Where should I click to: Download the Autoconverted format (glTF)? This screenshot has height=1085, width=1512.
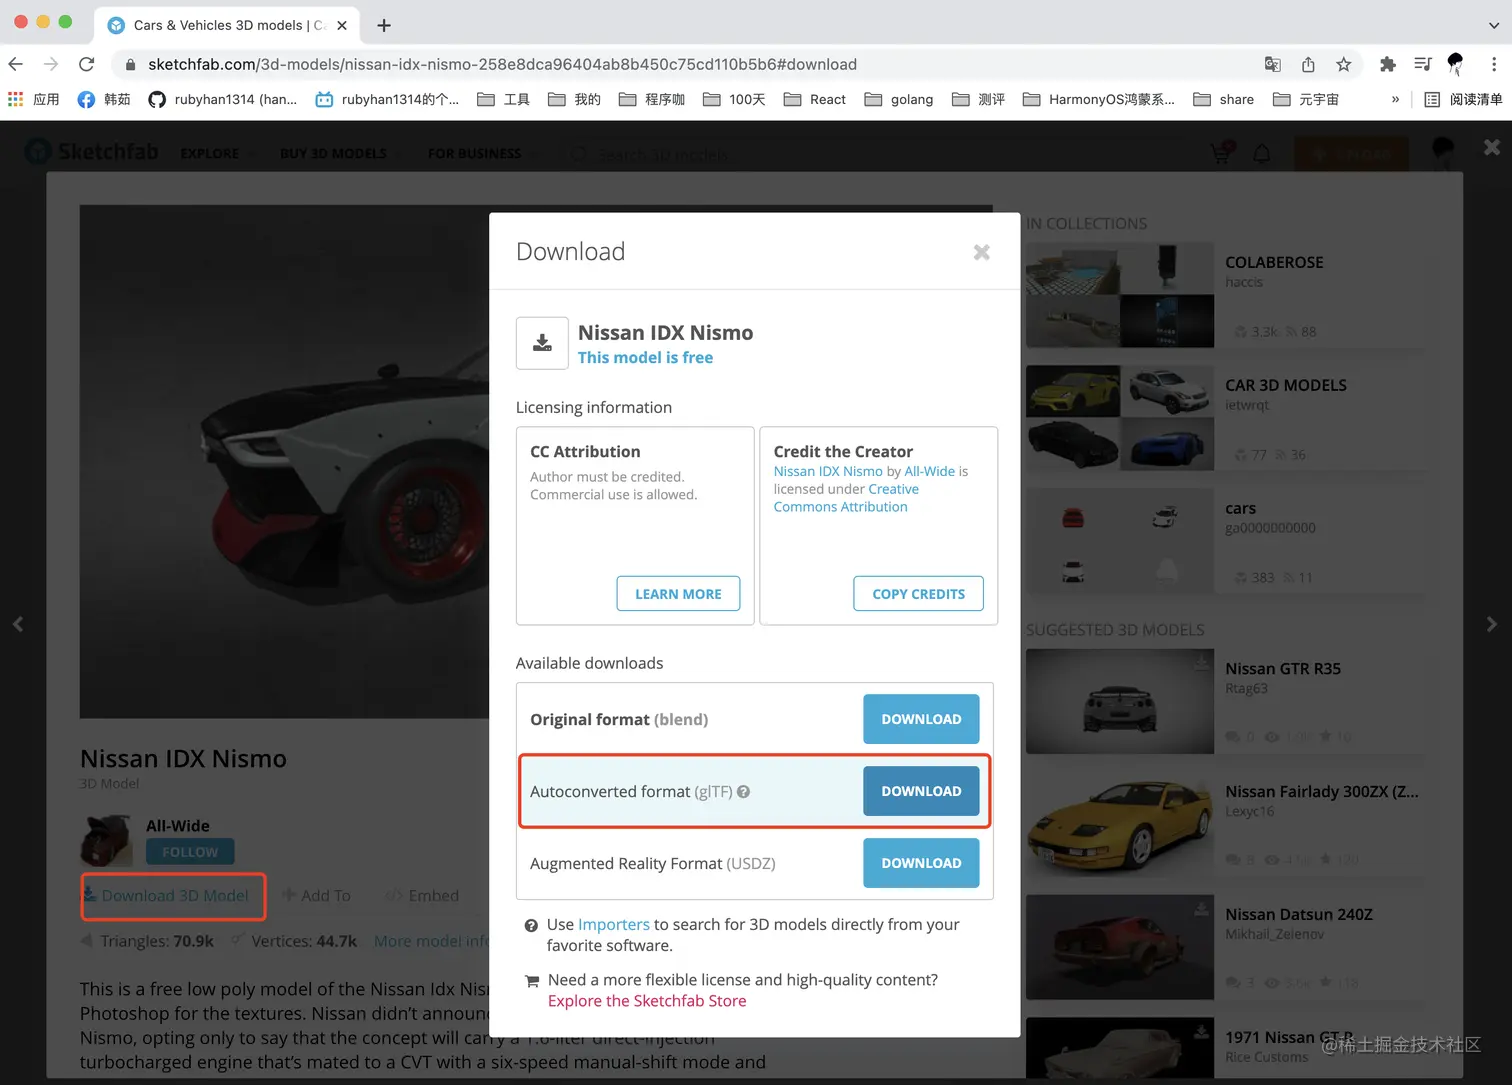(x=921, y=791)
